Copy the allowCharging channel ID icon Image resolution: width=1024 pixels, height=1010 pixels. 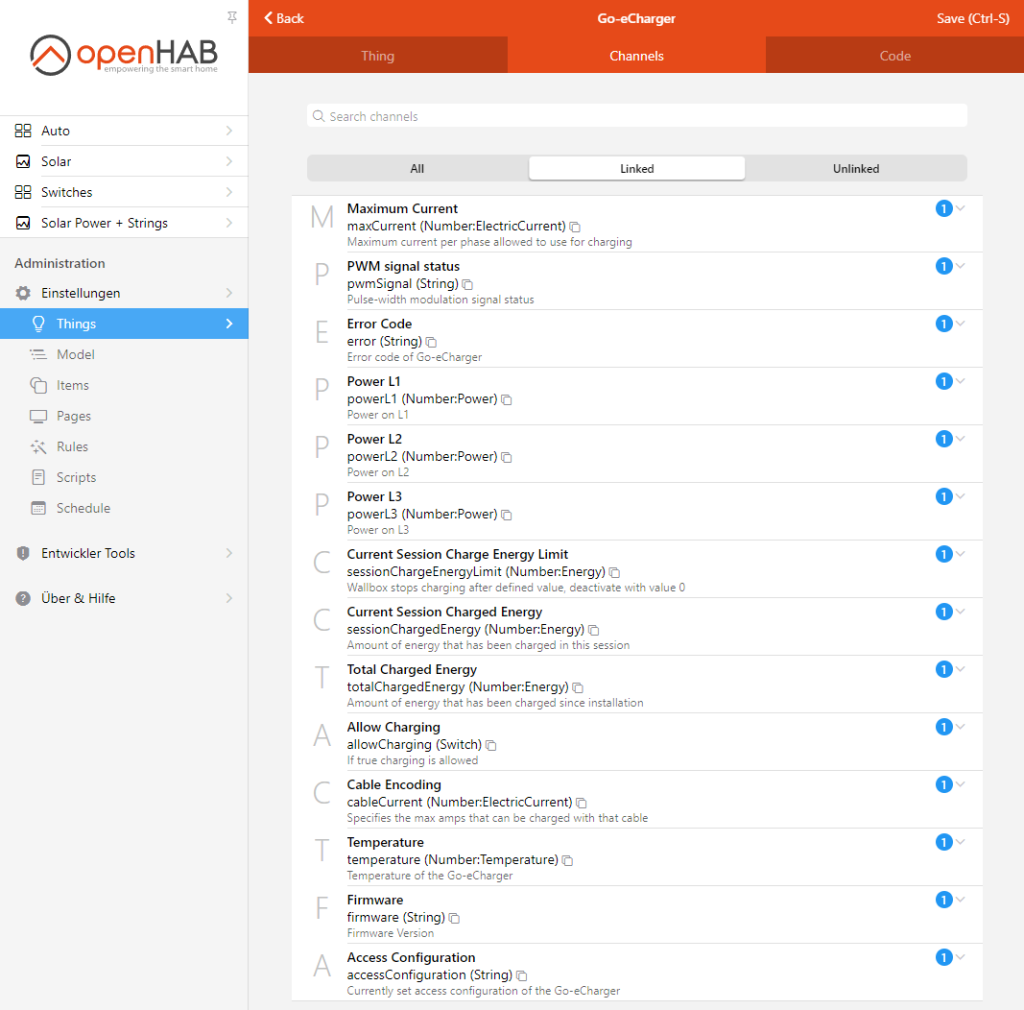491,746
